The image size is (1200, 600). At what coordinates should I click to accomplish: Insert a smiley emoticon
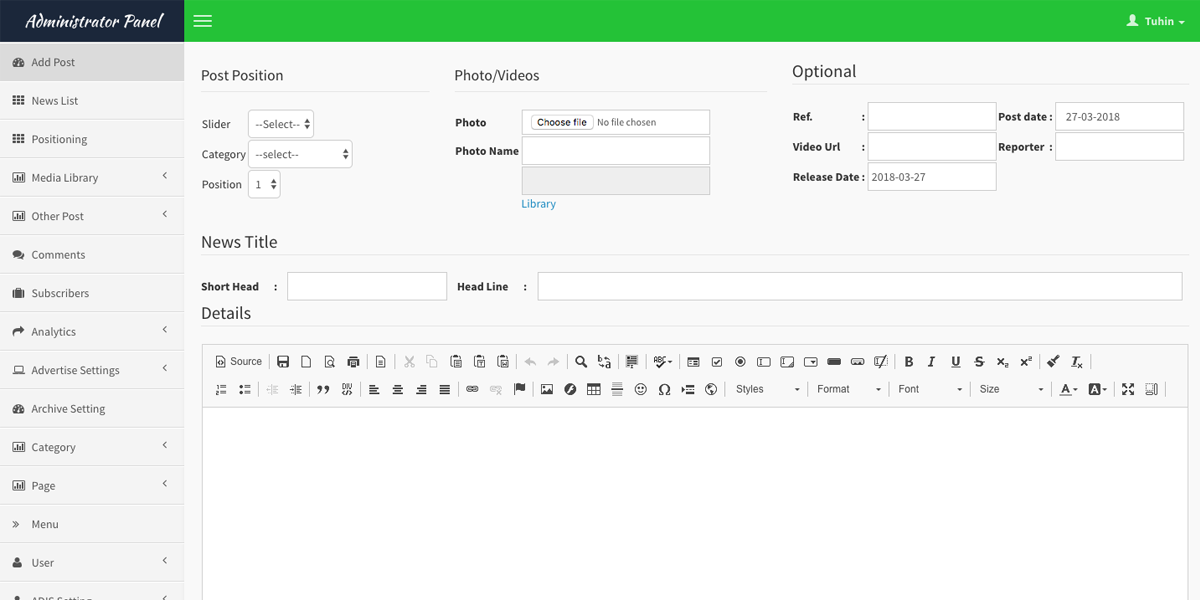pyautogui.click(x=641, y=390)
